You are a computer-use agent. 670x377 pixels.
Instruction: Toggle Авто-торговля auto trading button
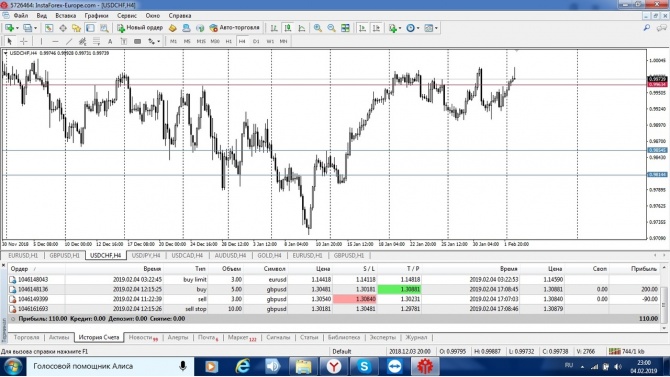[x=235, y=28]
